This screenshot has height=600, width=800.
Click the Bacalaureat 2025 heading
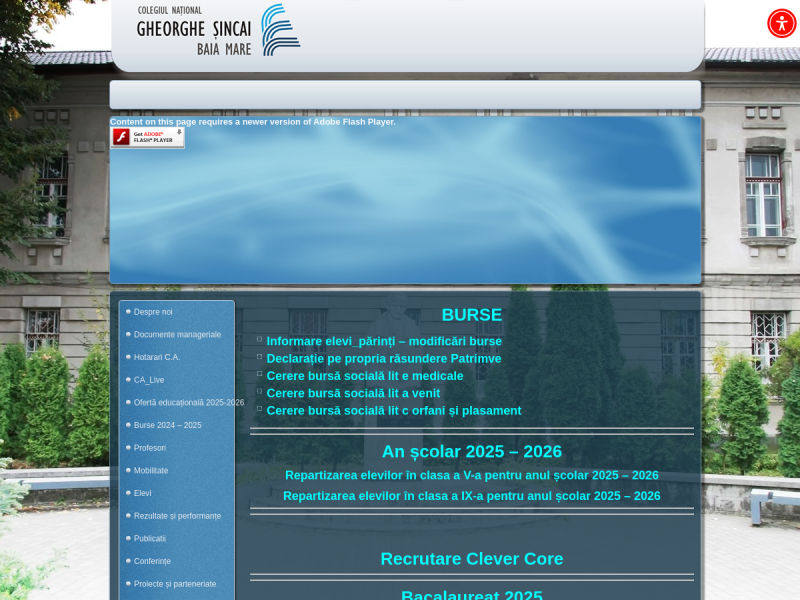click(x=470, y=594)
